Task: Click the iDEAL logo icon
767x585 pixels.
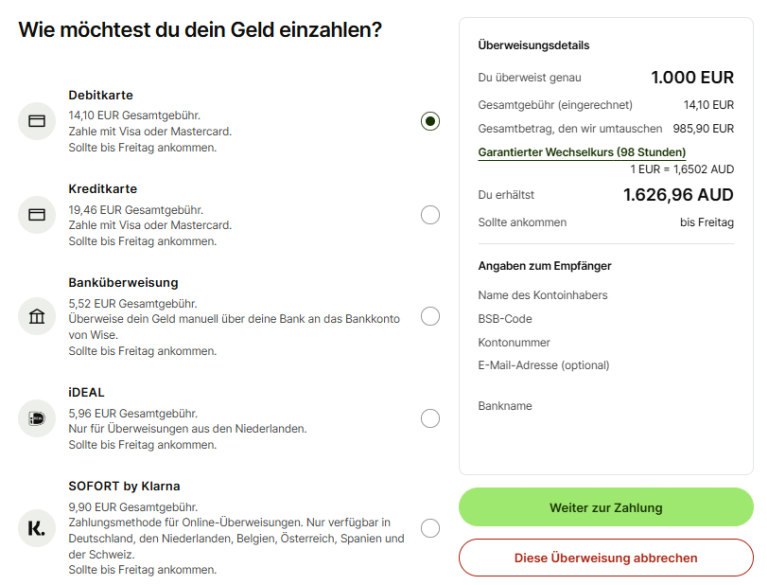Action: [x=37, y=419]
